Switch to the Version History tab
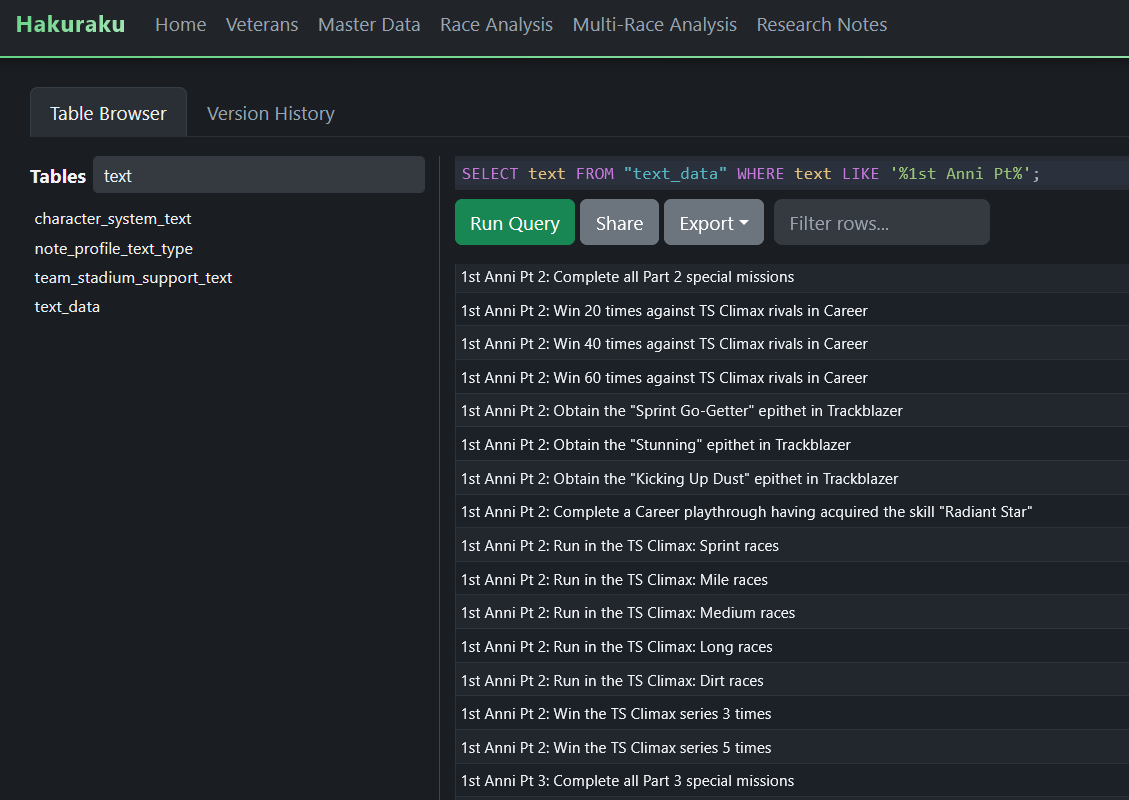Viewport: 1129px width, 800px height. pos(271,113)
